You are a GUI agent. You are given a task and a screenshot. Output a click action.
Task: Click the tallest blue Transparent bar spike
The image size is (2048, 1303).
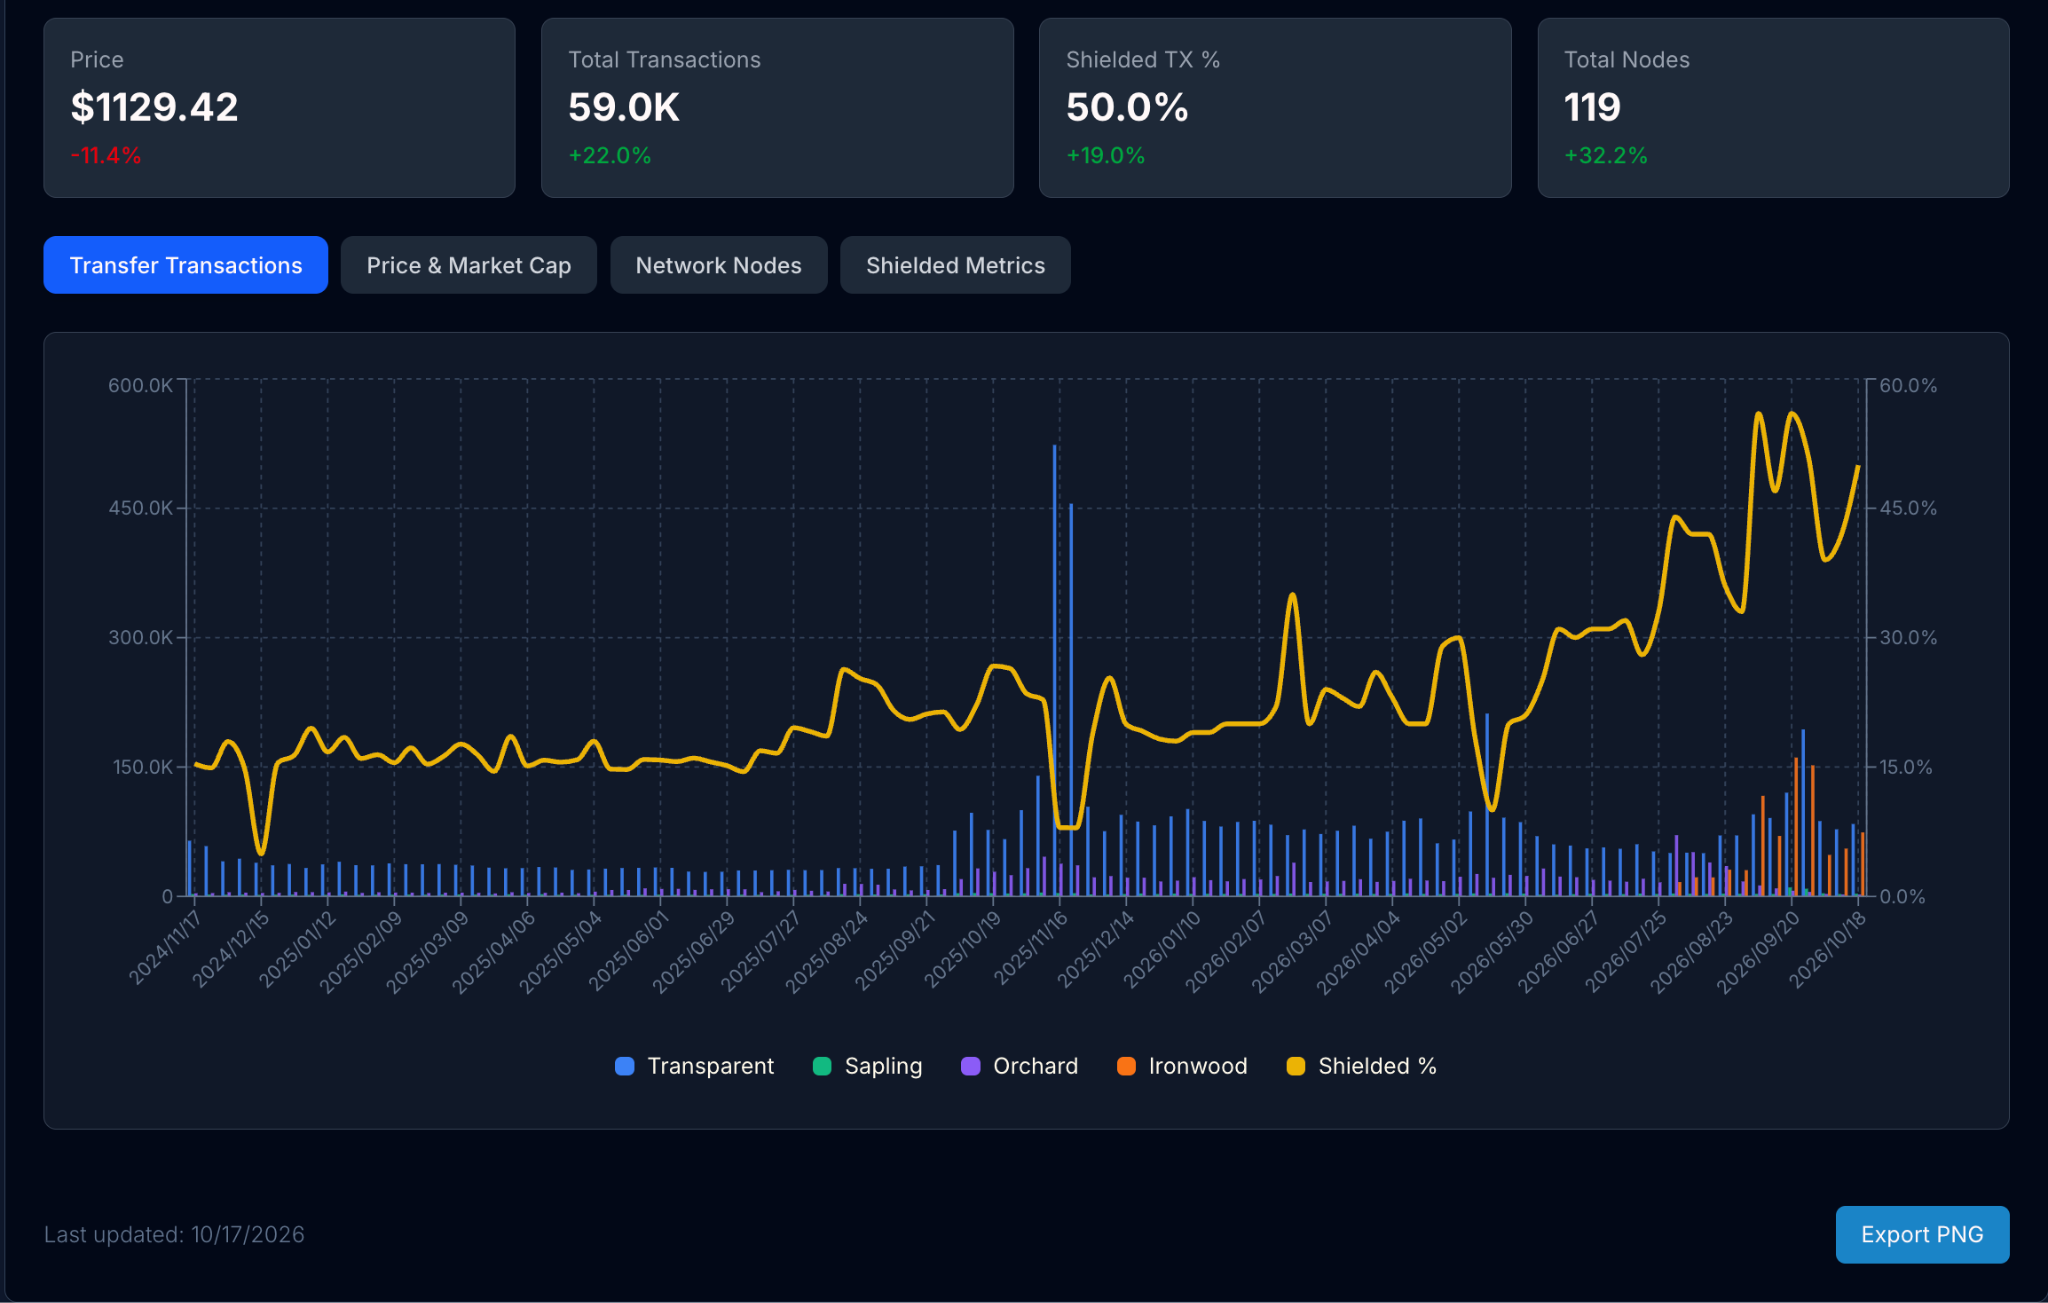tap(1055, 670)
